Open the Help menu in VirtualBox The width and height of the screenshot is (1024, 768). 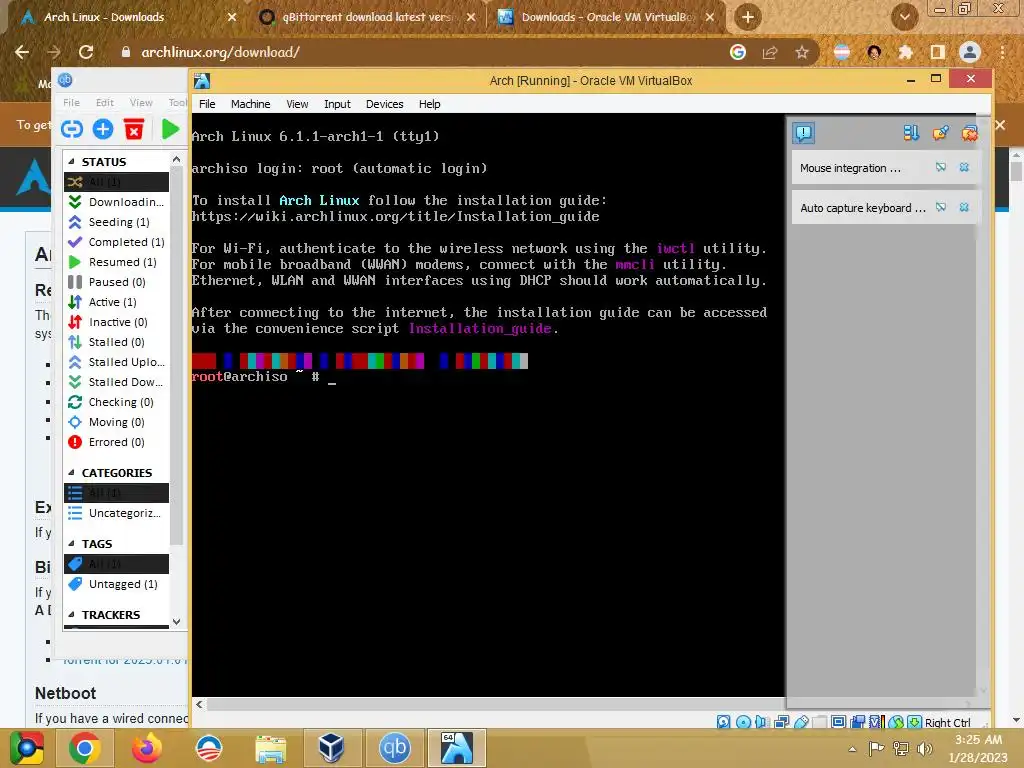429,104
